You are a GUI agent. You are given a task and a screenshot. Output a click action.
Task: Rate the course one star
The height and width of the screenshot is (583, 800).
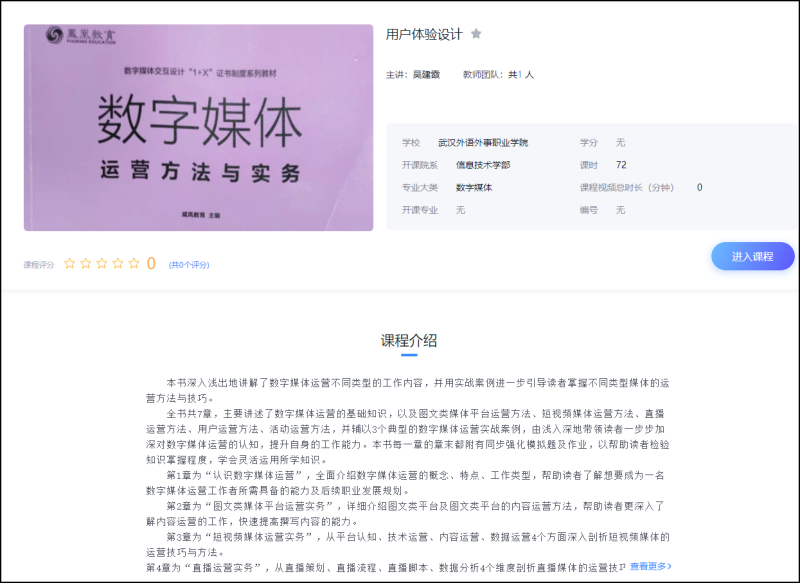70,264
